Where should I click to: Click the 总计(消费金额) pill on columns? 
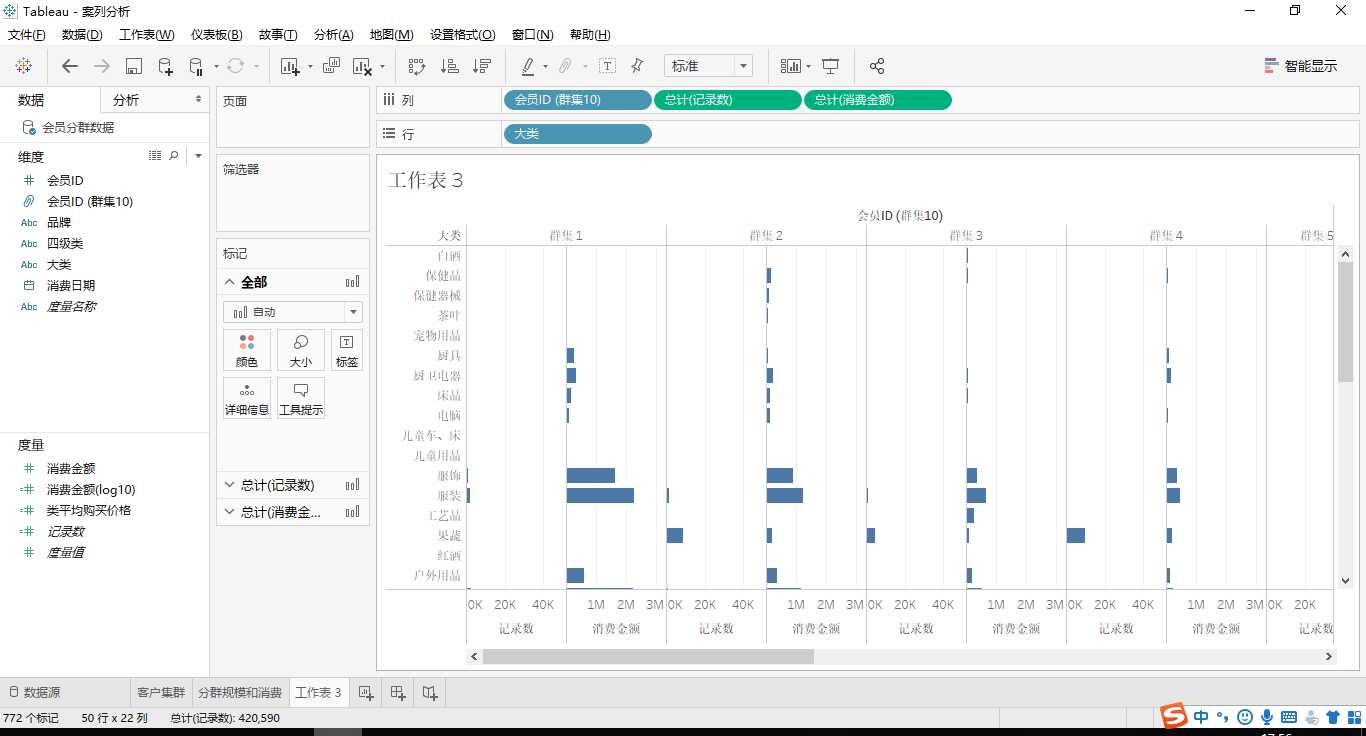877,100
